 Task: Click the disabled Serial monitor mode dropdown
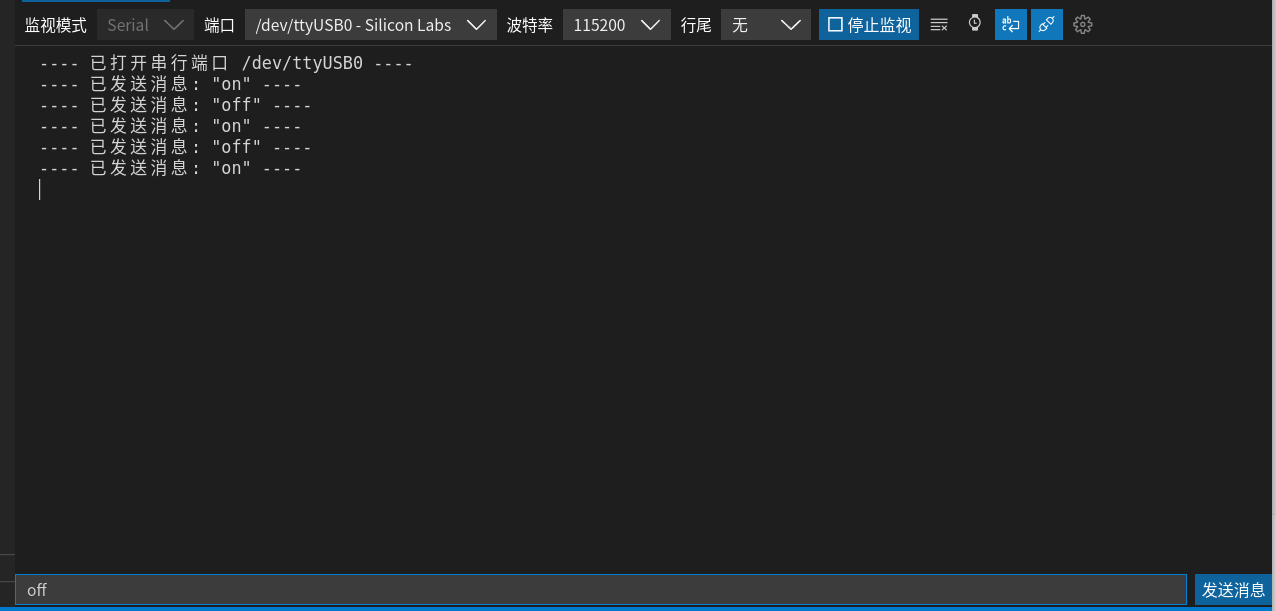(145, 25)
